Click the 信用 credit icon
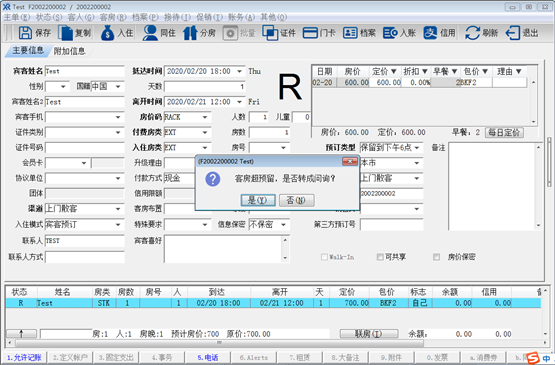 pos(430,33)
